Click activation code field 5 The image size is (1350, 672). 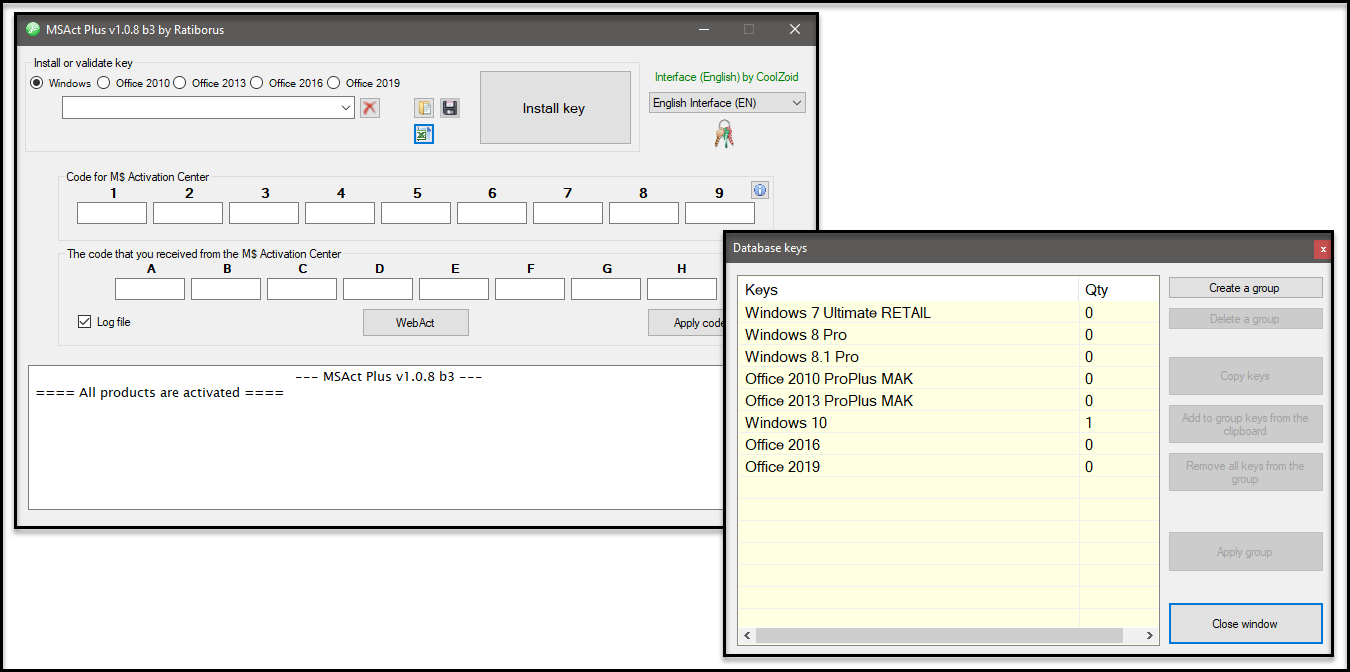pyautogui.click(x=416, y=213)
